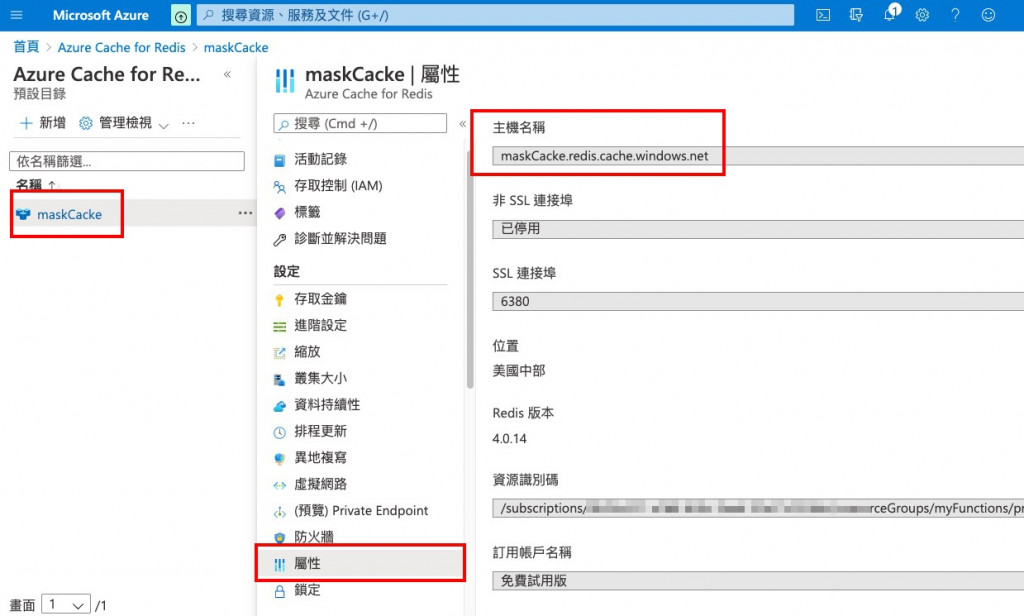Open Cloud Shell from the top bar

823,15
